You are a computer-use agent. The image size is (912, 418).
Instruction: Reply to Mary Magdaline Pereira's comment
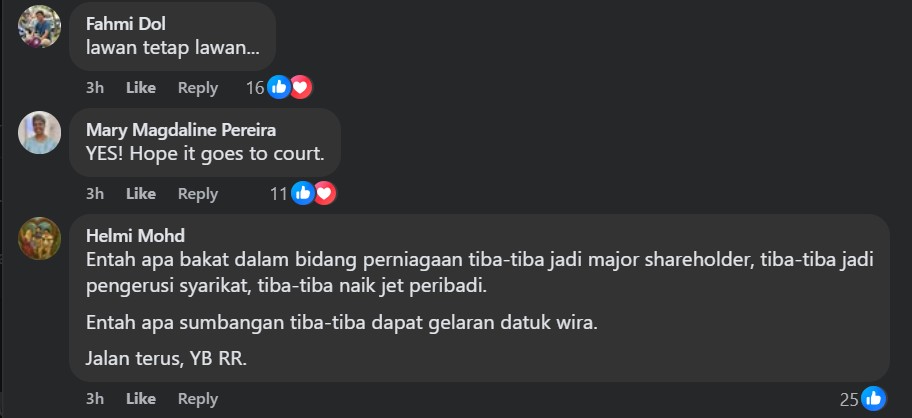[198, 194]
